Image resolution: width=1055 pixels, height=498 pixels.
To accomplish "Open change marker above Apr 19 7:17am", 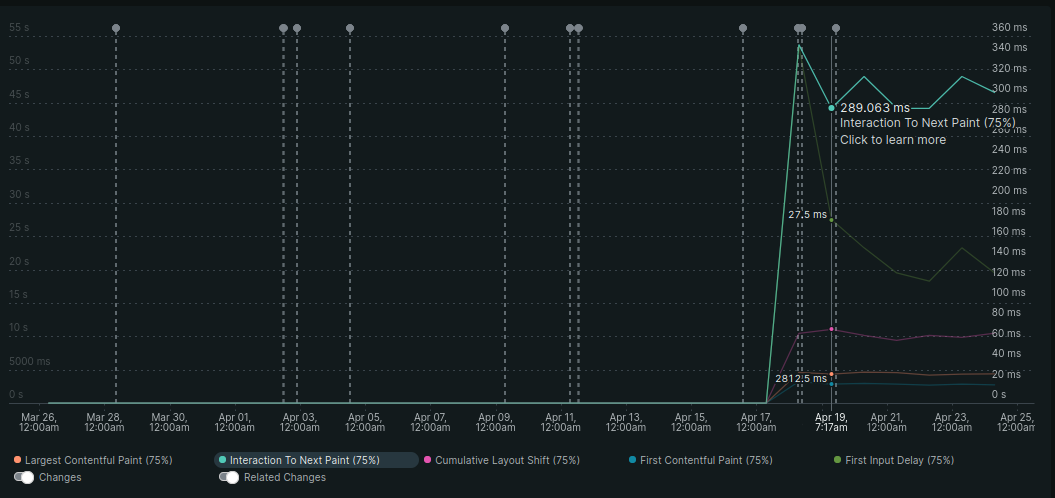I will point(836,28).
